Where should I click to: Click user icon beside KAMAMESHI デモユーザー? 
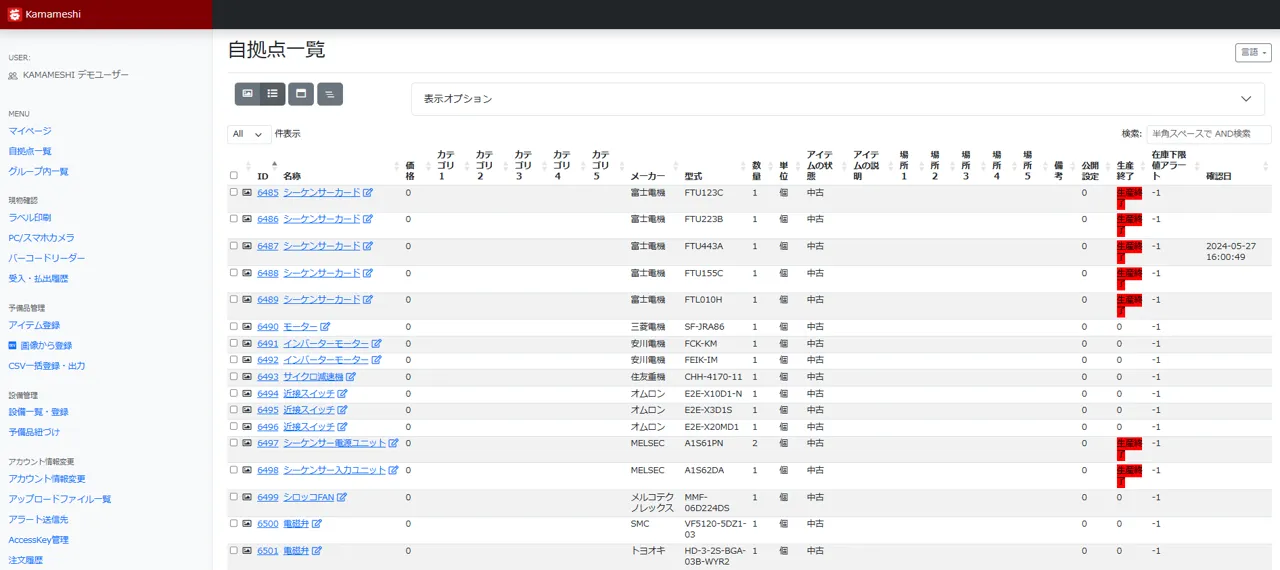(13, 75)
